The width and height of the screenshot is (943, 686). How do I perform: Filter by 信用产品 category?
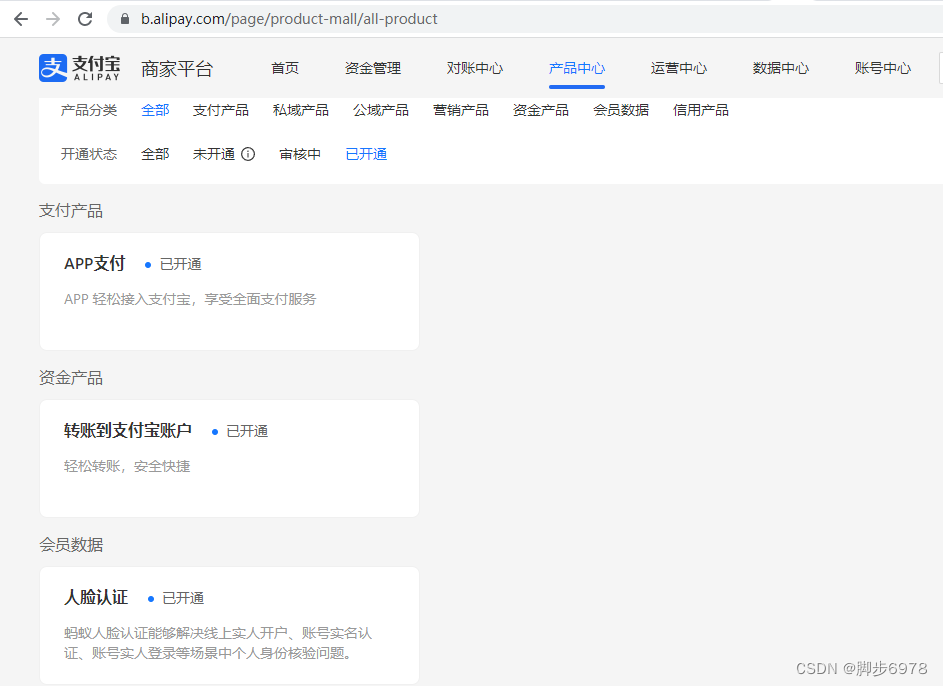[701, 111]
